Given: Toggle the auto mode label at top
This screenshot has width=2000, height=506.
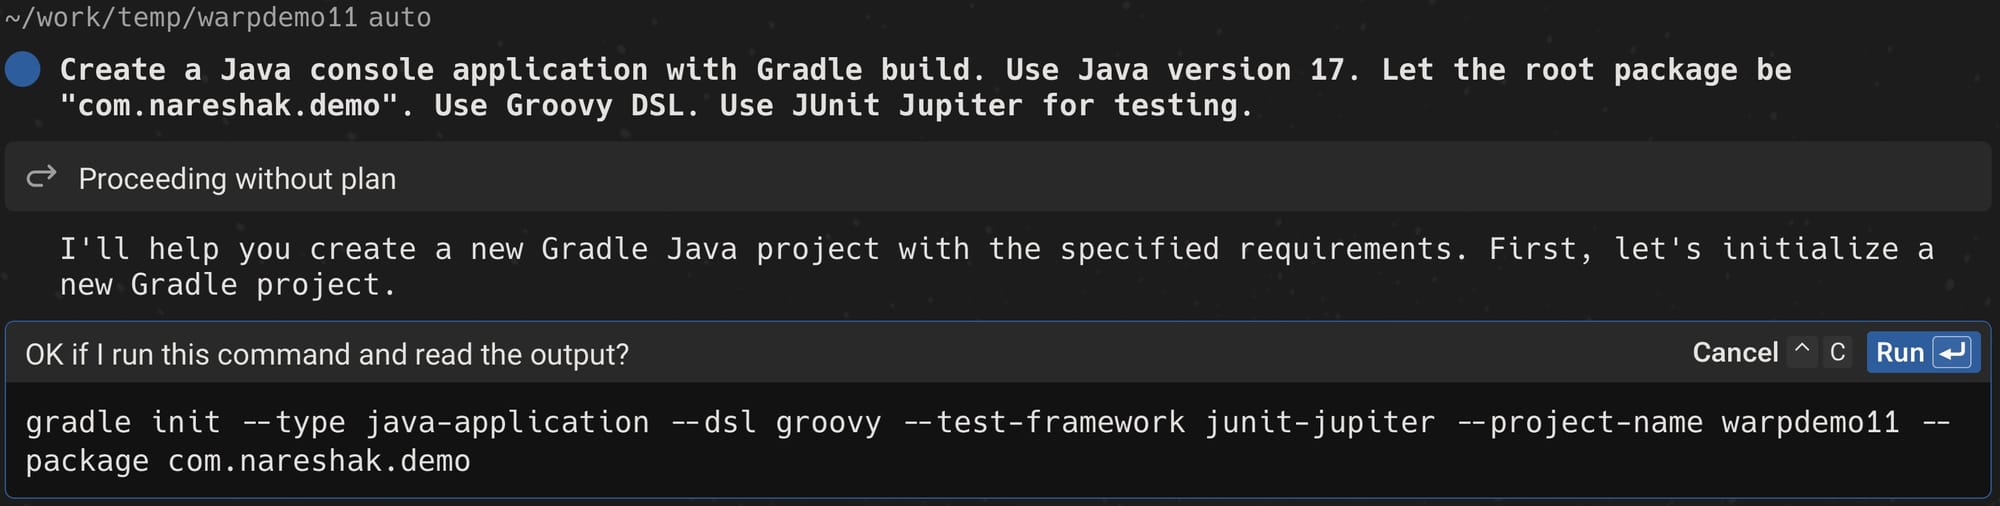Looking at the screenshot, I should (x=399, y=17).
